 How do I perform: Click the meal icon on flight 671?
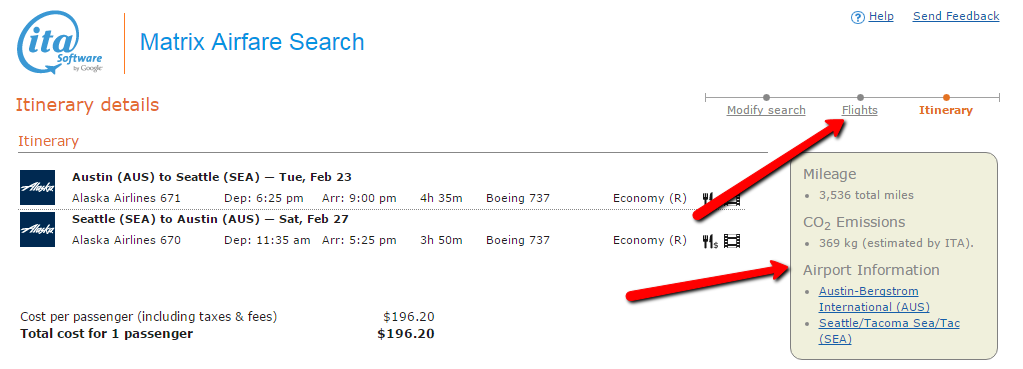click(x=707, y=198)
